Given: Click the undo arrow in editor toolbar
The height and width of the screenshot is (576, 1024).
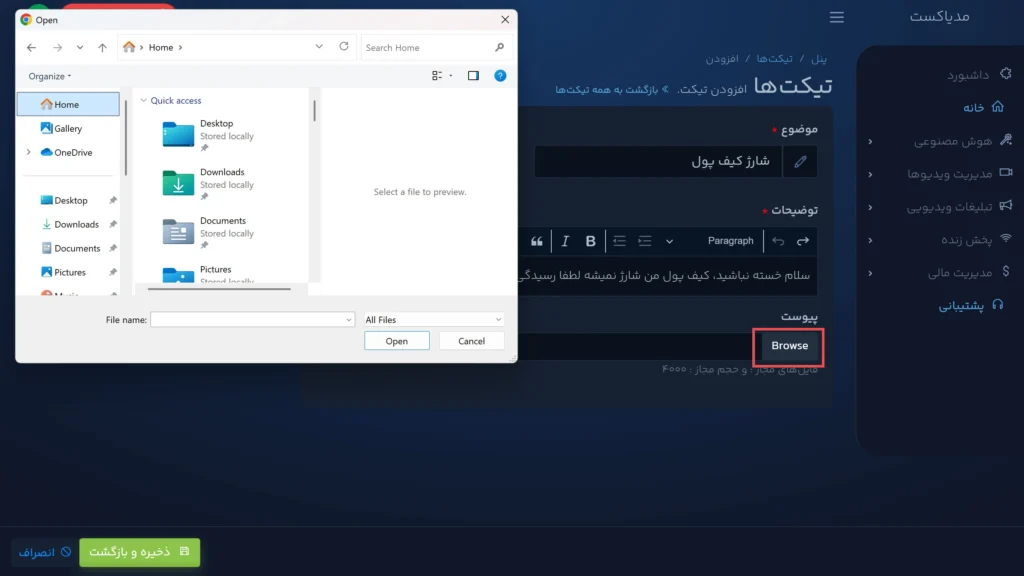Looking at the screenshot, I should point(778,241).
